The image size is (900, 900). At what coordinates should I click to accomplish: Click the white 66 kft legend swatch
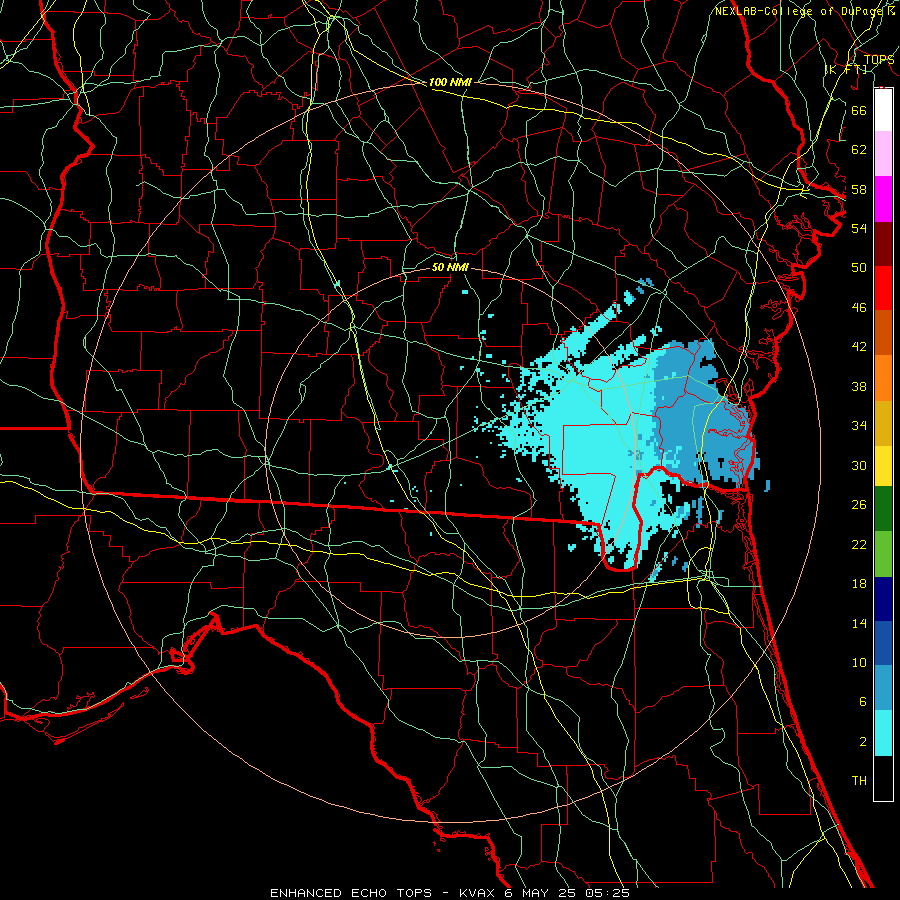tap(883, 110)
